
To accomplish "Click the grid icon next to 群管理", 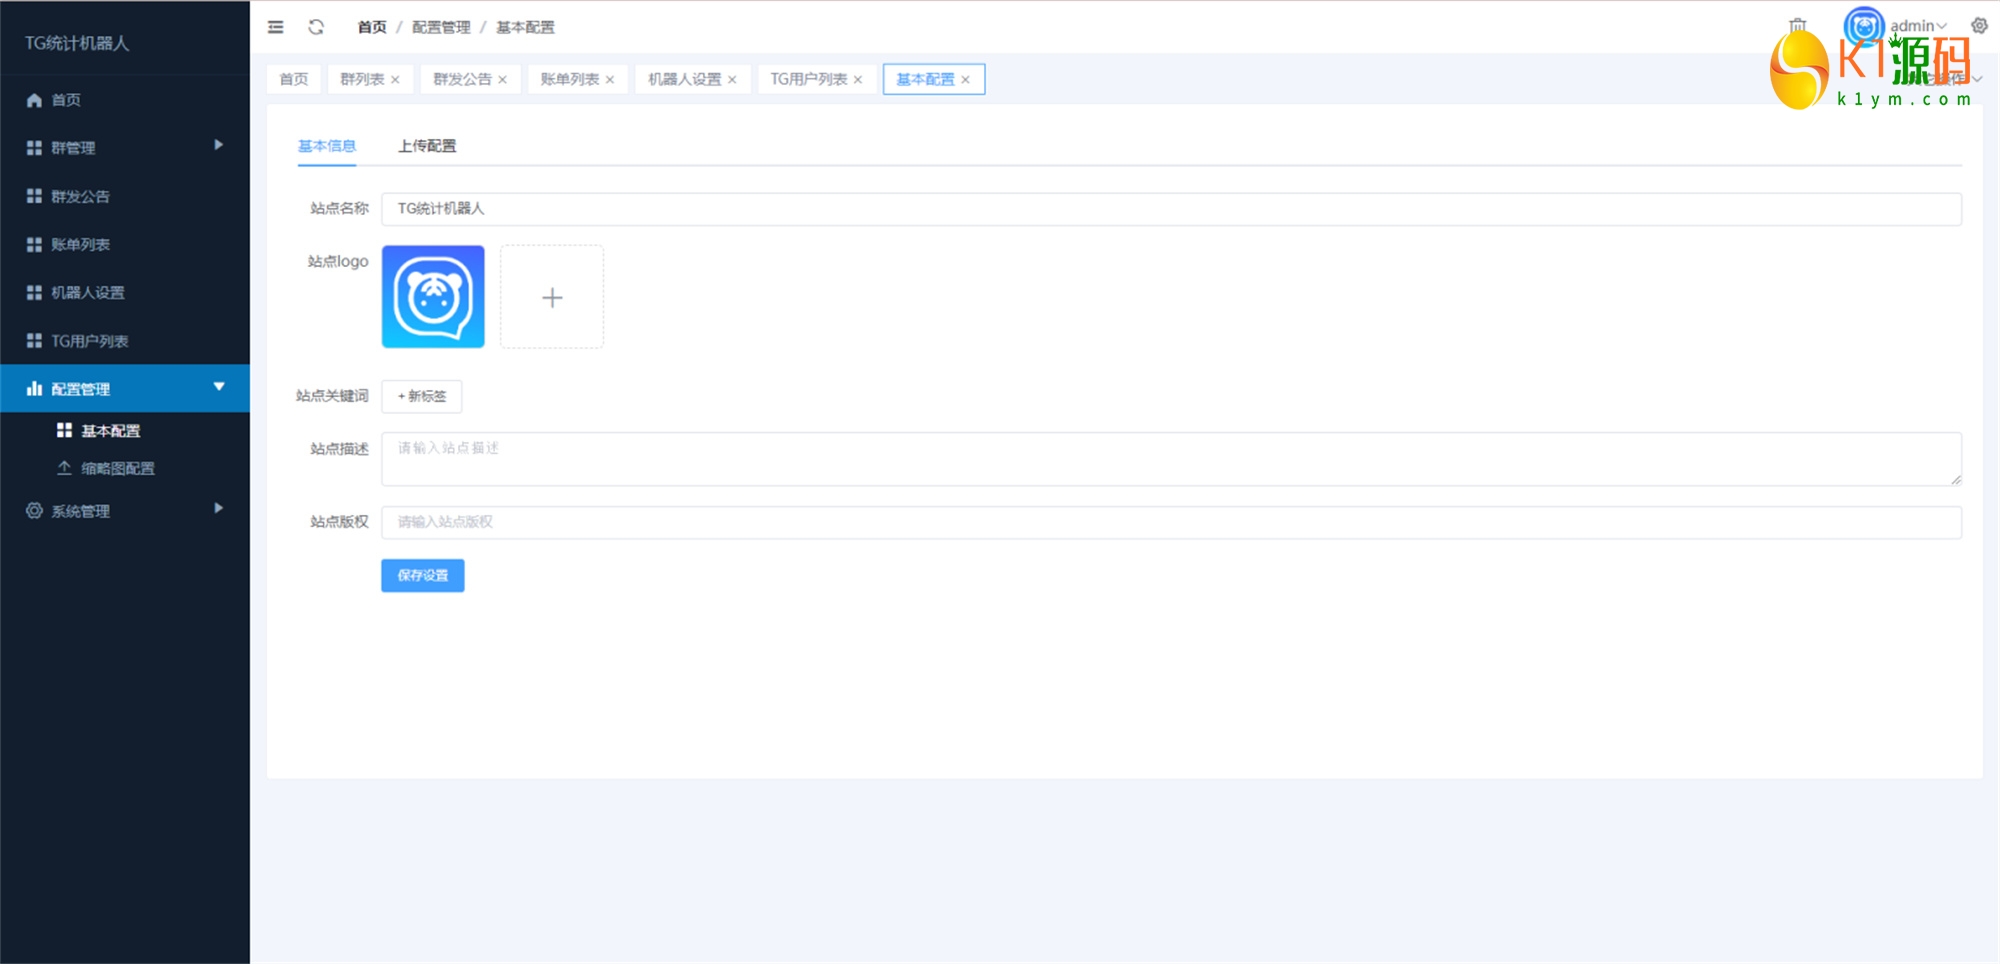I will tap(34, 148).
